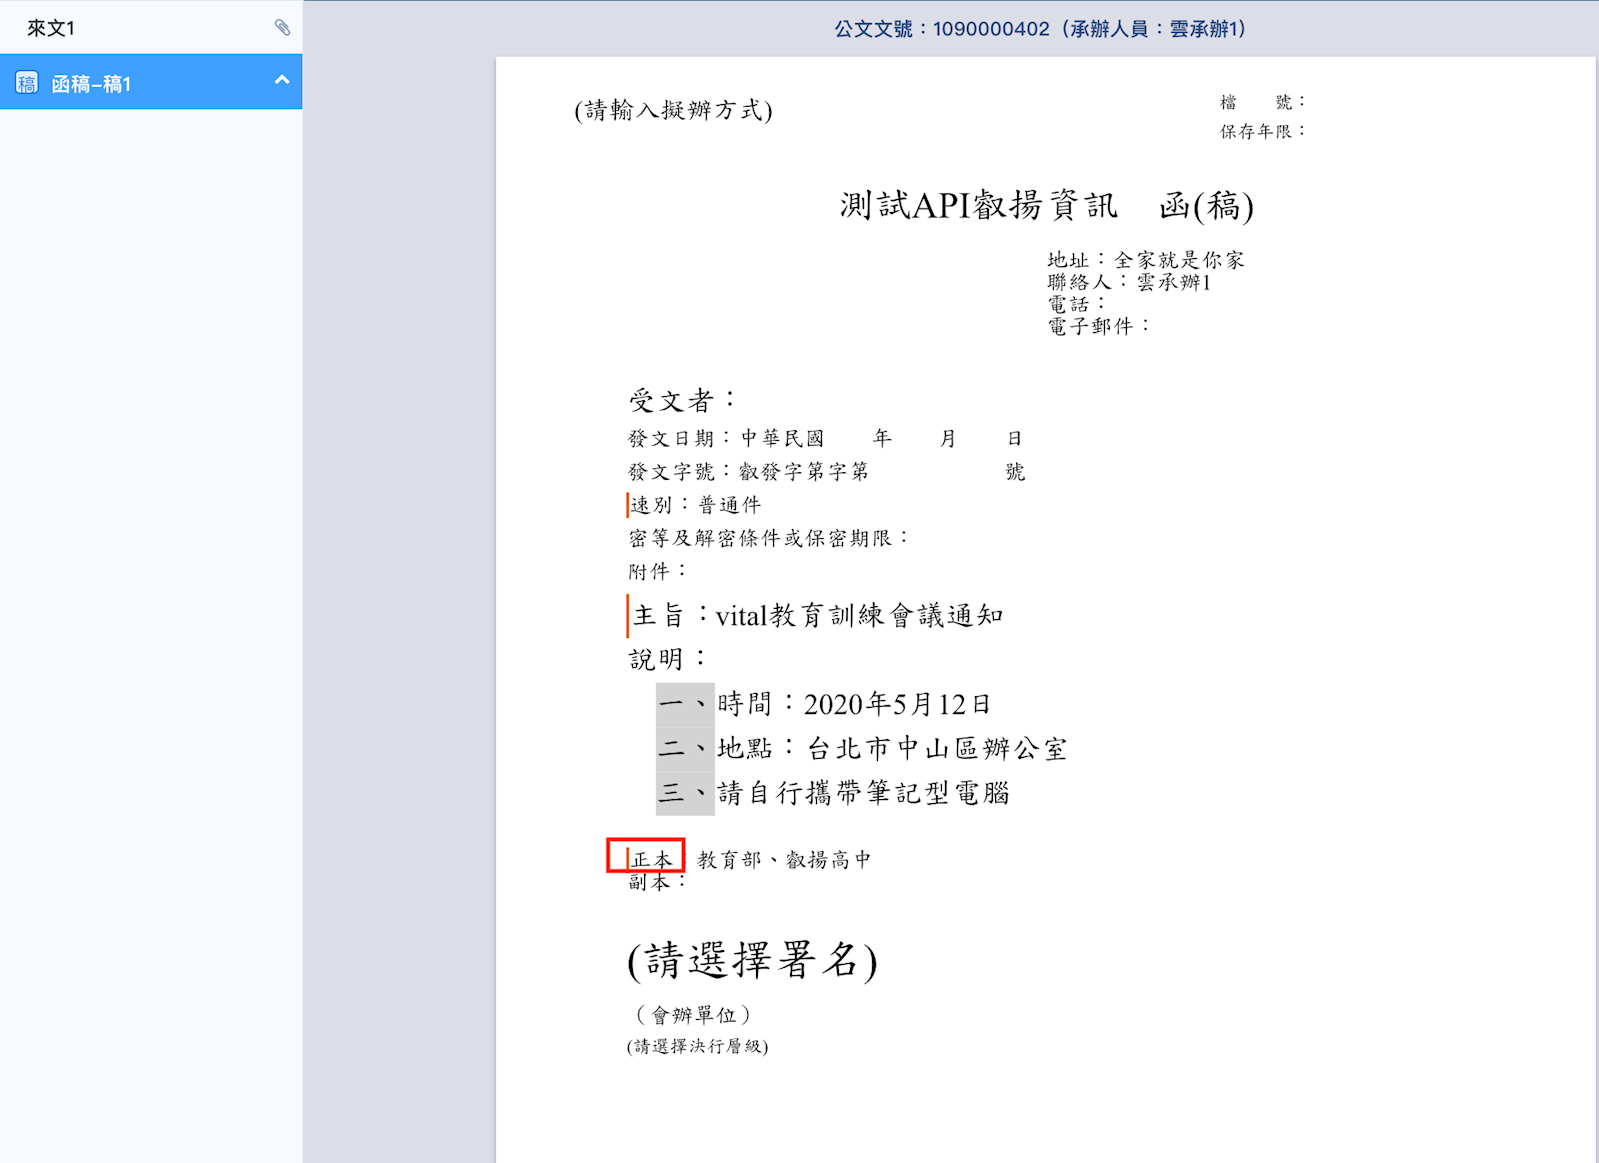Collapse the 函稿-稿1 section with the chevron
Screen dimensions: 1599x1163
tap(282, 80)
